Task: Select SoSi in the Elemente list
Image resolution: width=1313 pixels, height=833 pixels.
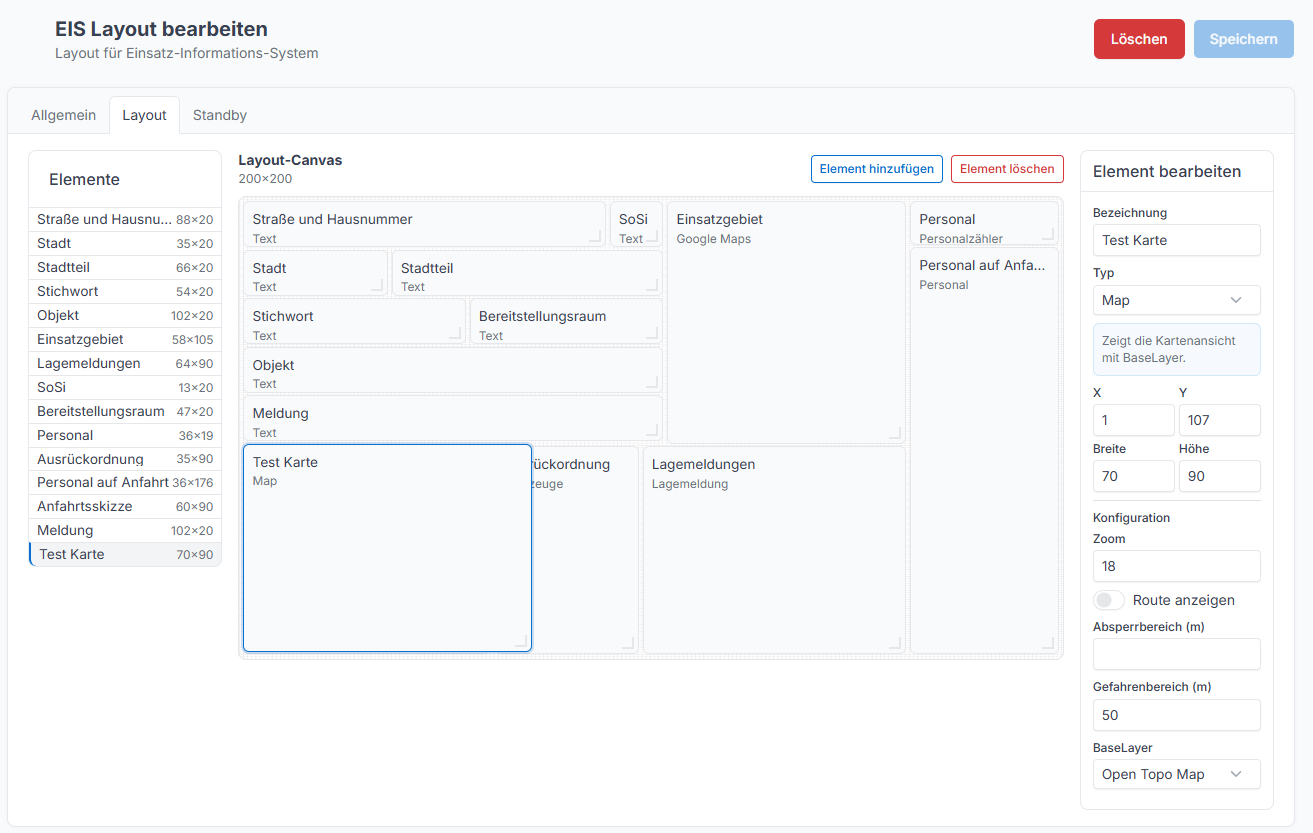Action: click(125, 387)
